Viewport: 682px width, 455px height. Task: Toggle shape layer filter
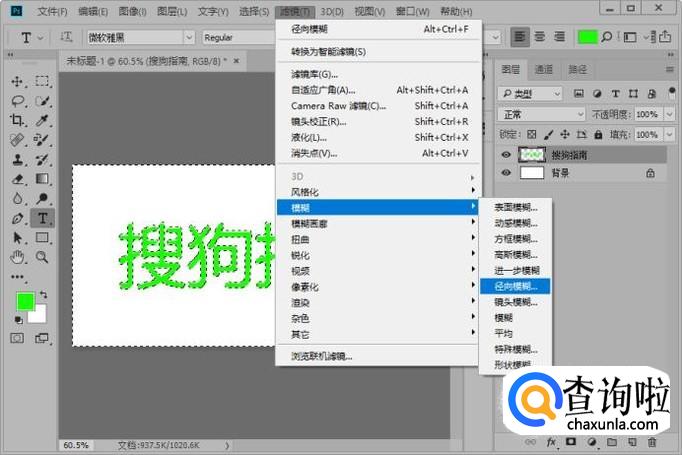pos(633,93)
